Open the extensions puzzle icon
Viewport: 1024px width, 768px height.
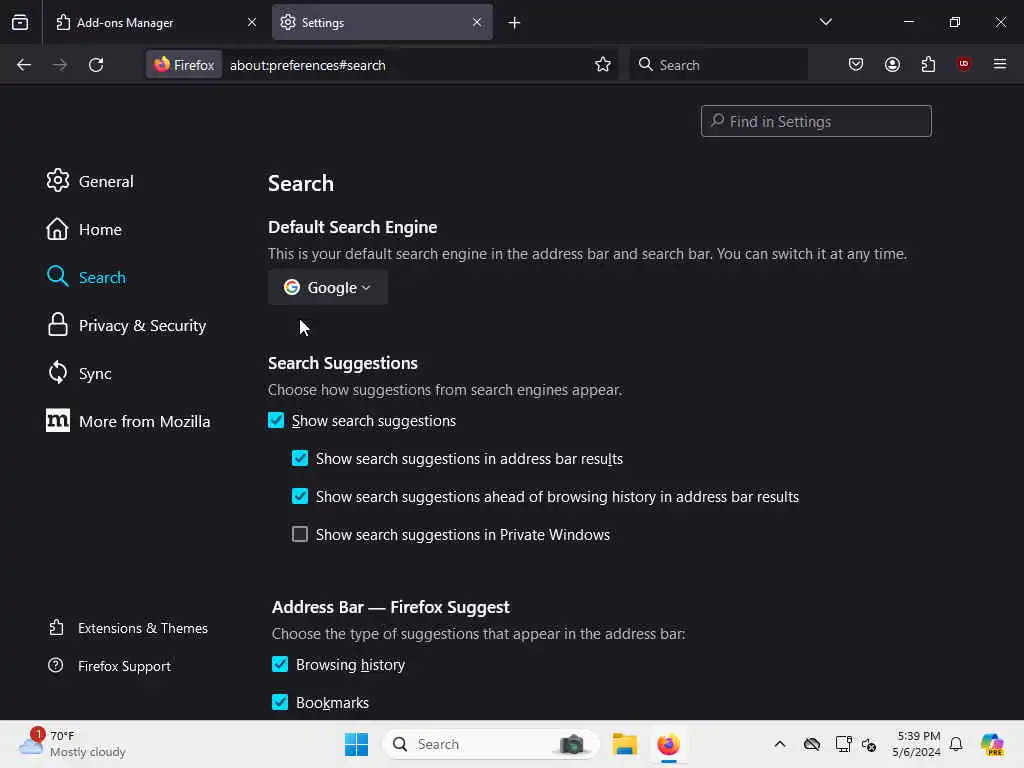928,65
